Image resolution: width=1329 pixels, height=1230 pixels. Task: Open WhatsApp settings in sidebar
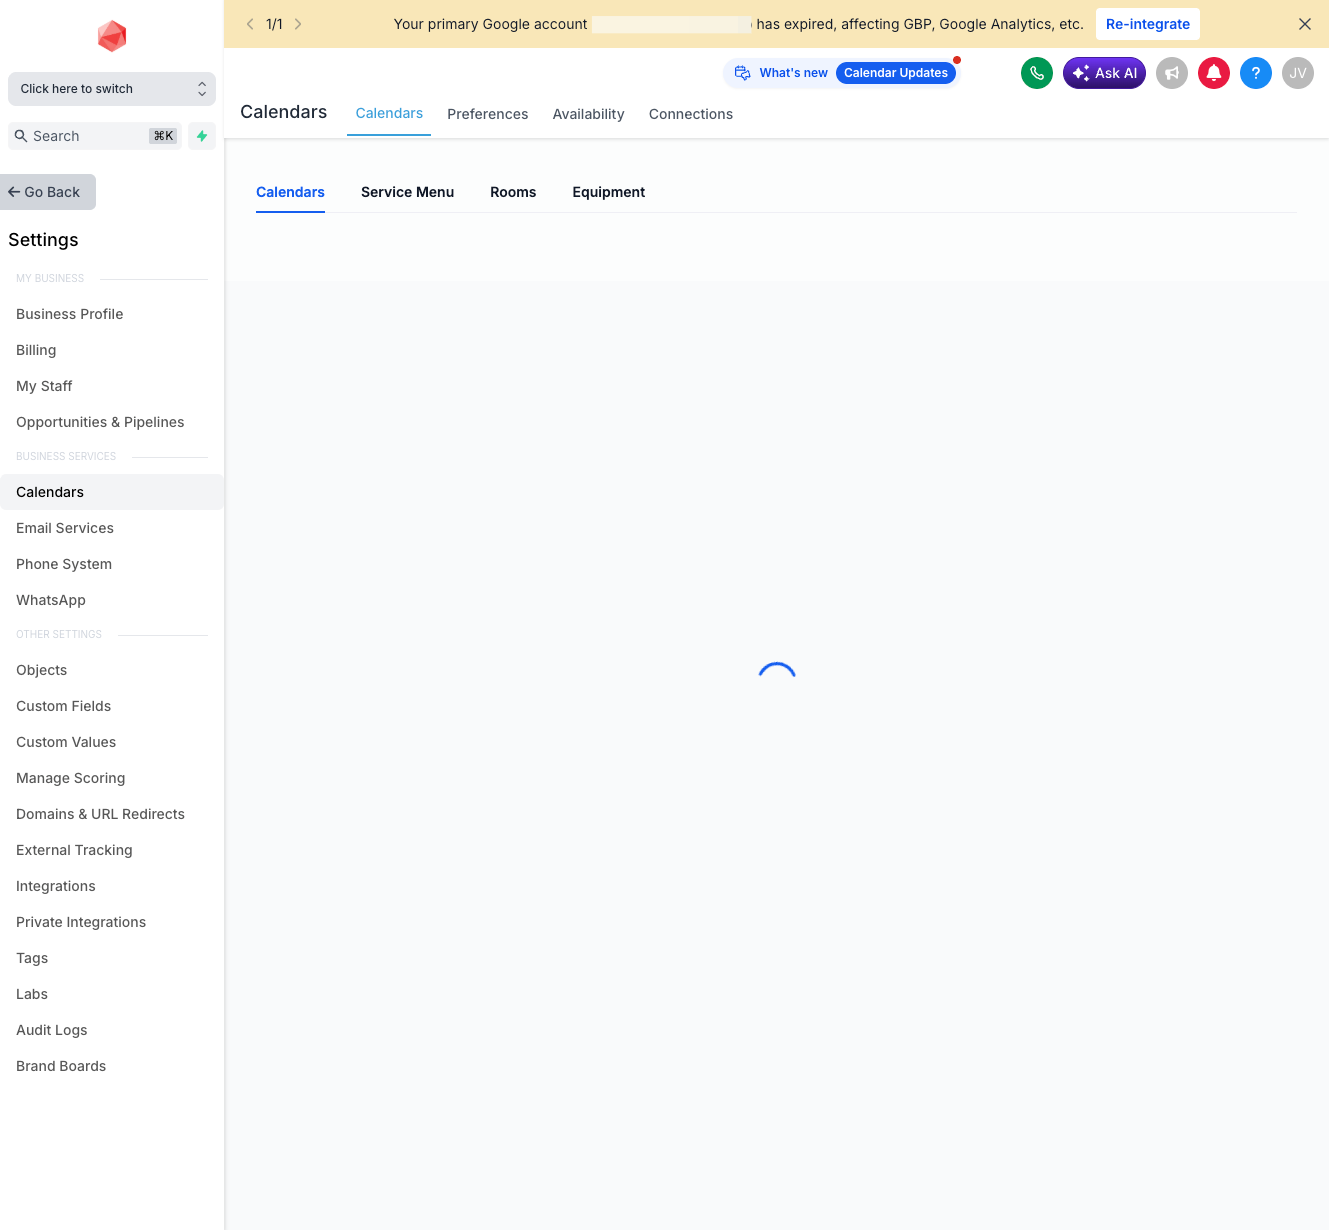click(112, 600)
